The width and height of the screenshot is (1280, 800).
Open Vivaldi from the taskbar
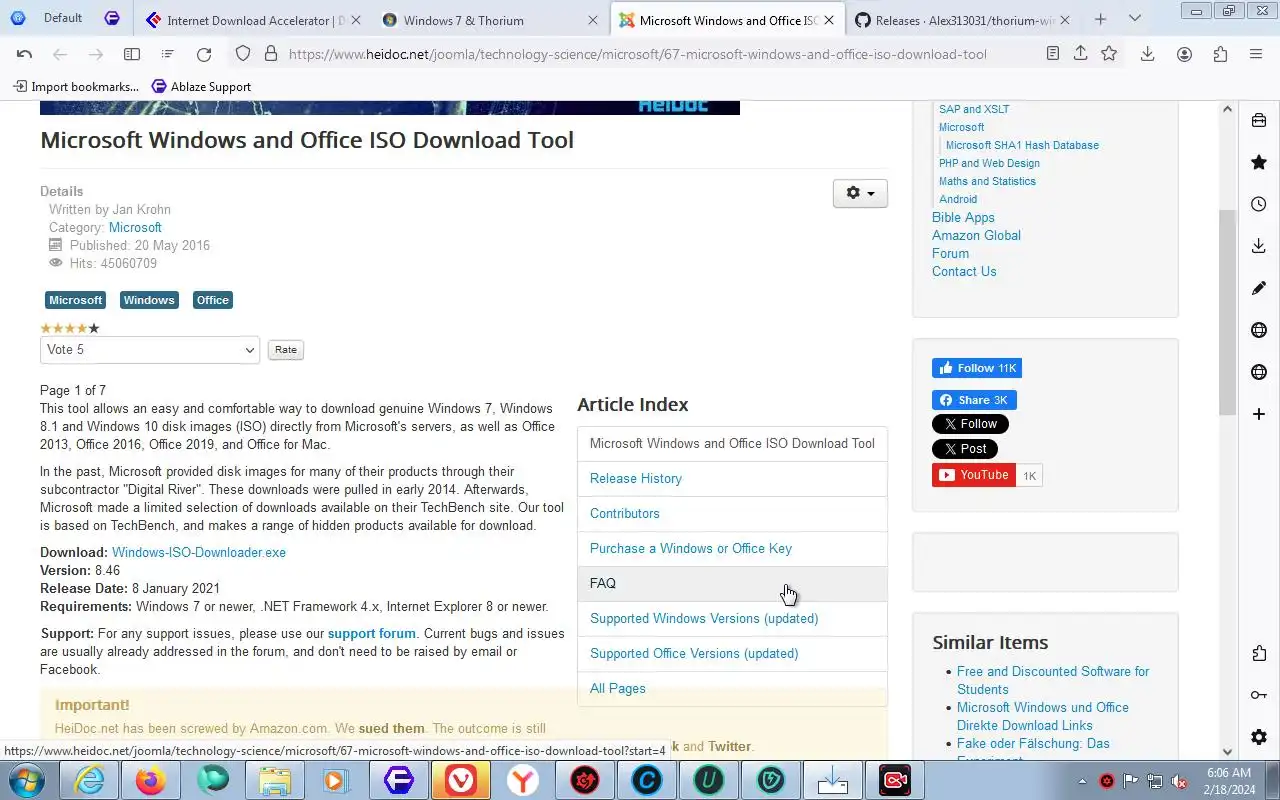[461, 780]
